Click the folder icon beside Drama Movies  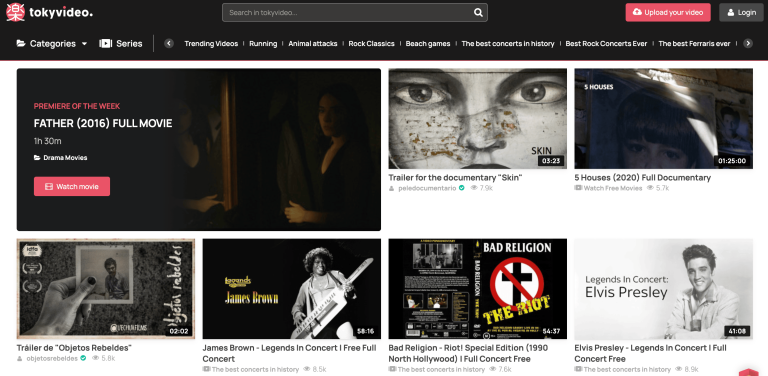coord(37,158)
